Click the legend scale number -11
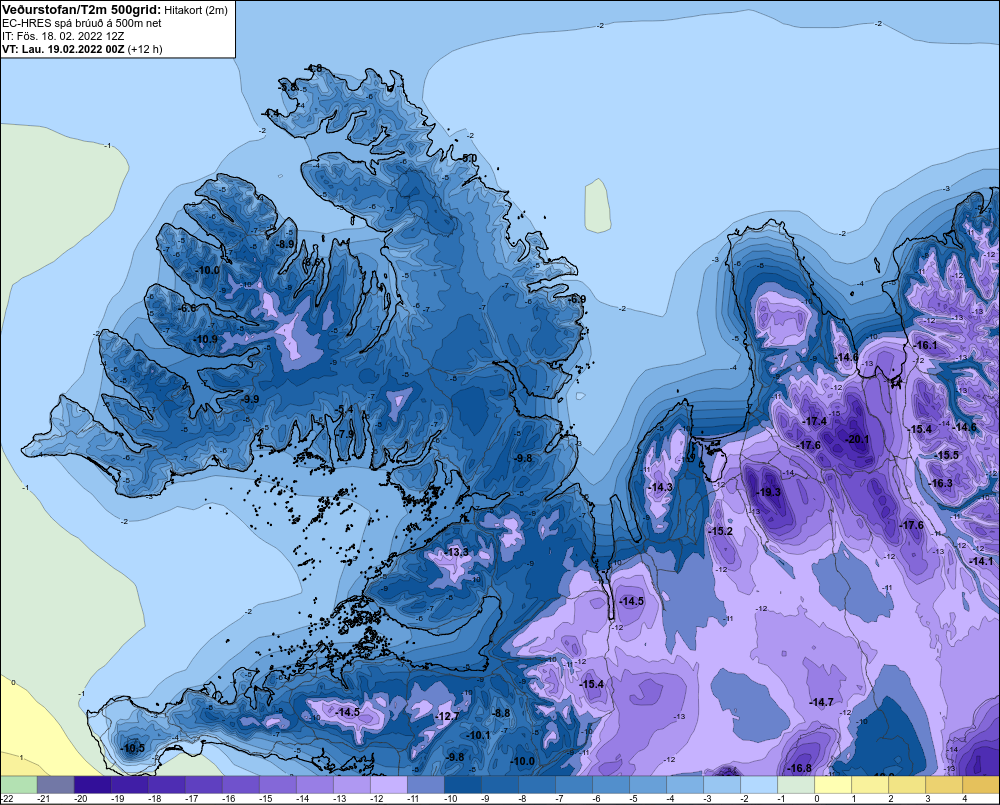This screenshot has width=1000, height=805. (413, 799)
